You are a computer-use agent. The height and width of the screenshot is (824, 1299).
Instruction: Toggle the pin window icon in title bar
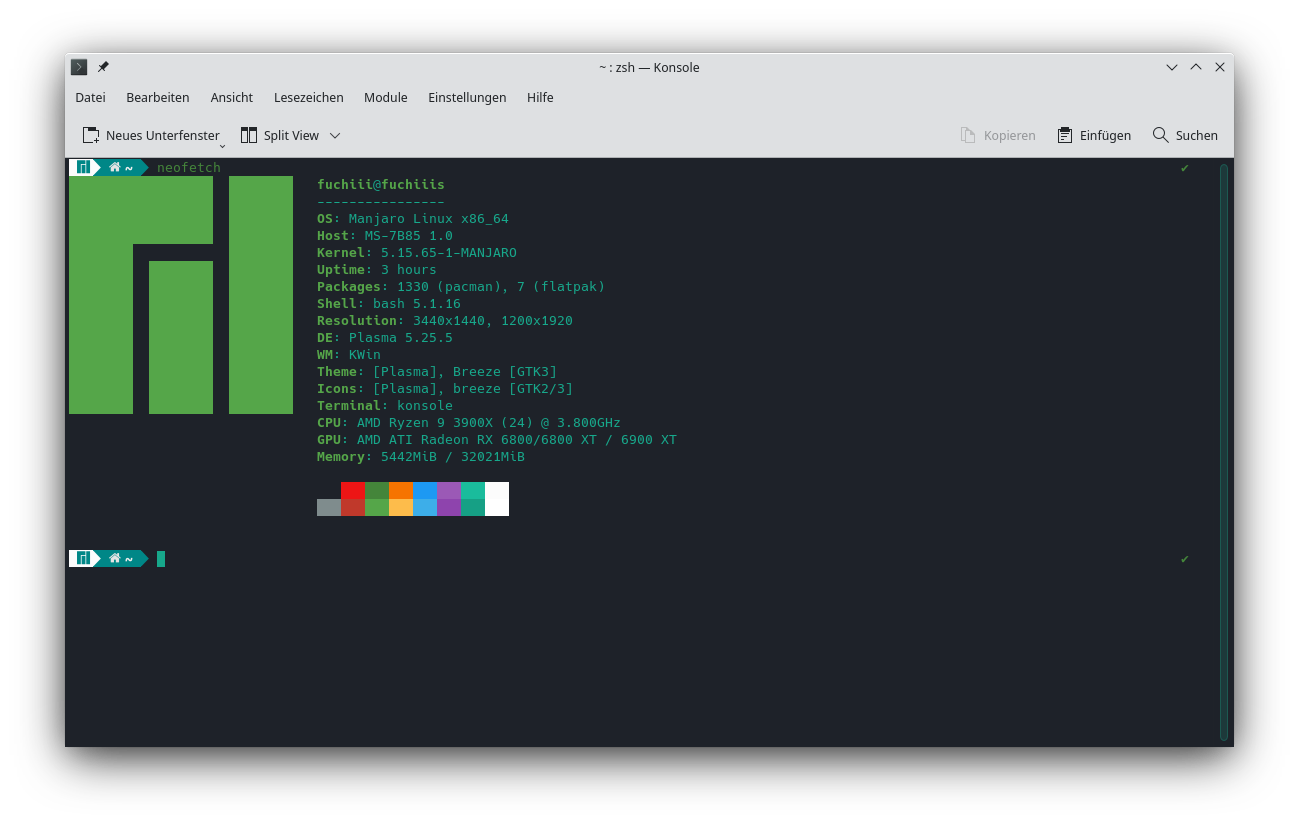click(x=103, y=67)
